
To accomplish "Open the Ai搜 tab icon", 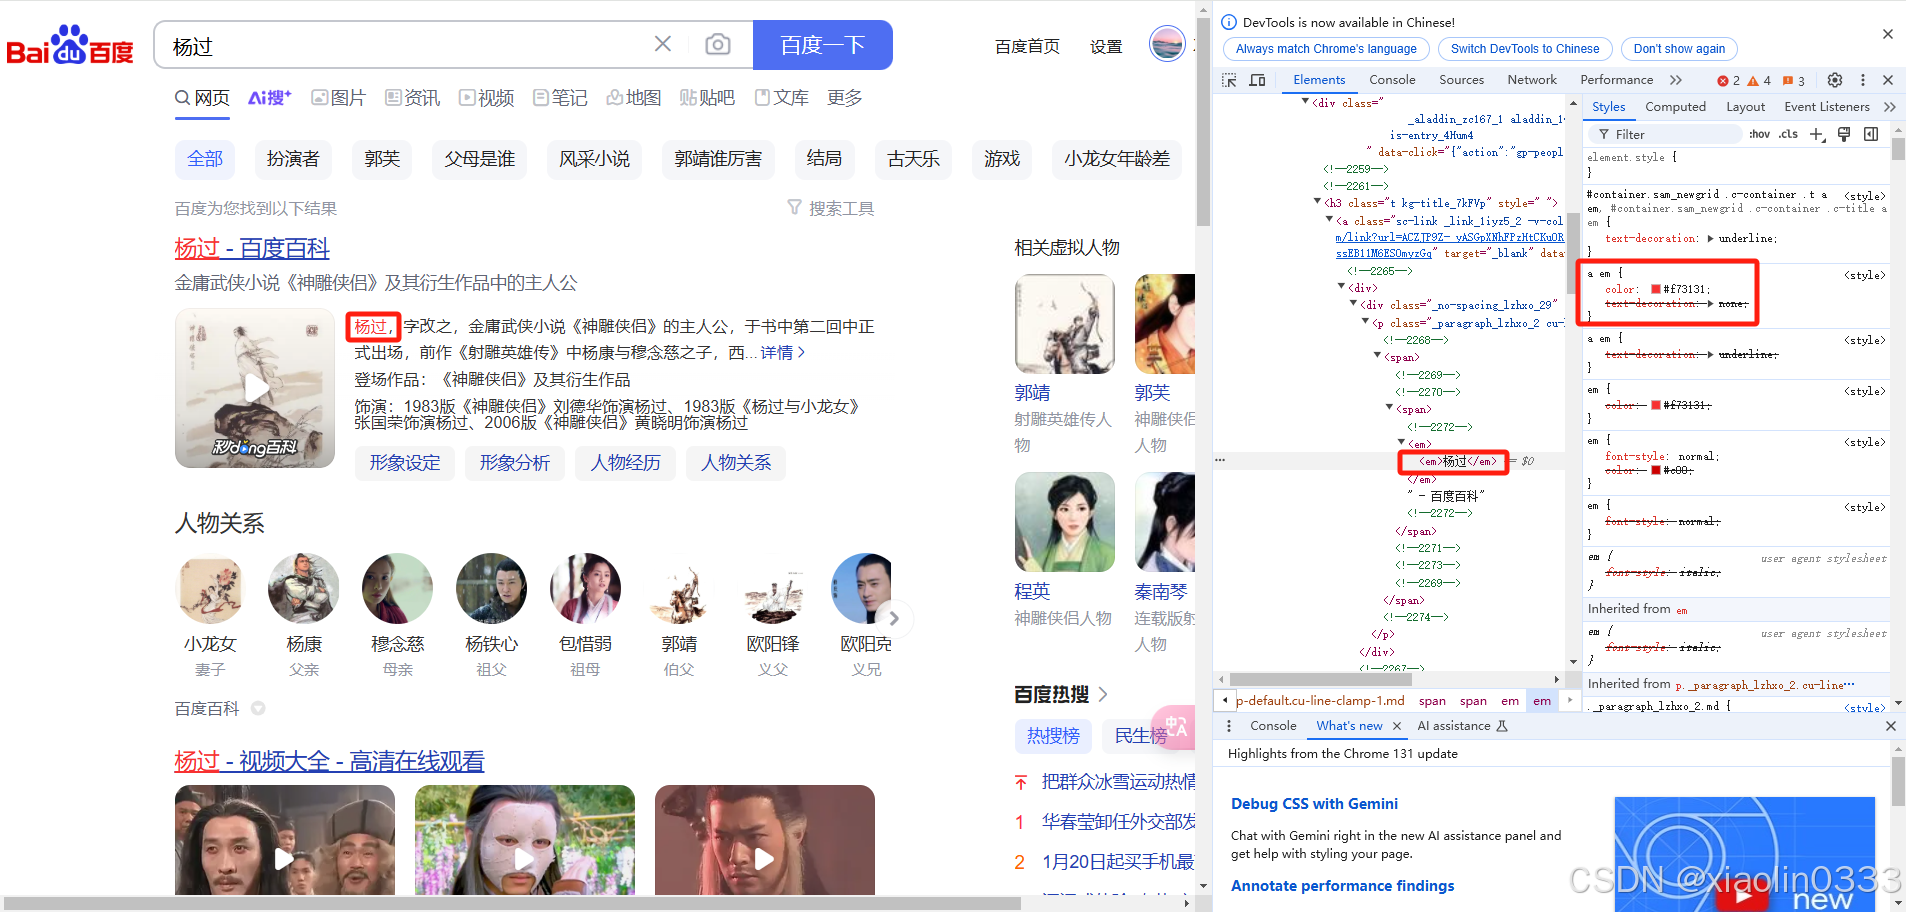I will click(269, 98).
